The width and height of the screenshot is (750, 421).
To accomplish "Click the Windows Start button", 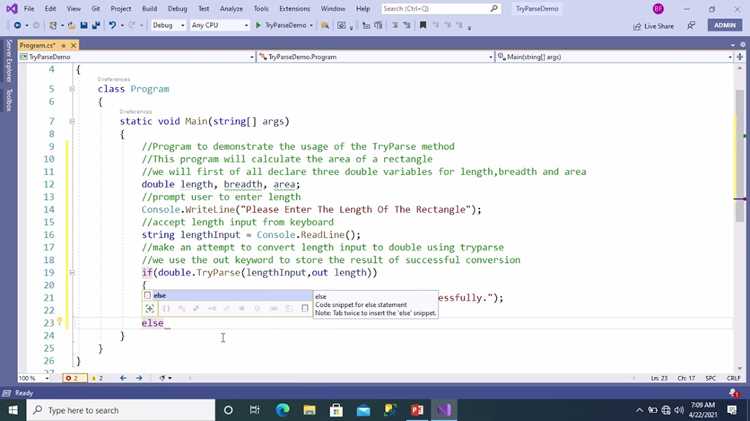I will click(13, 410).
